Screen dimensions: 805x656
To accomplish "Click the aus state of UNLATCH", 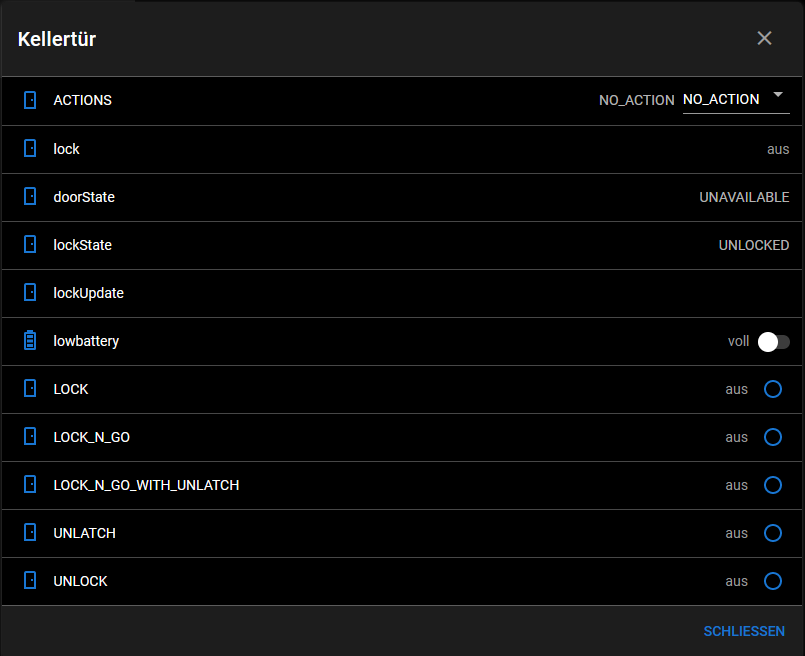I will 737,534.
